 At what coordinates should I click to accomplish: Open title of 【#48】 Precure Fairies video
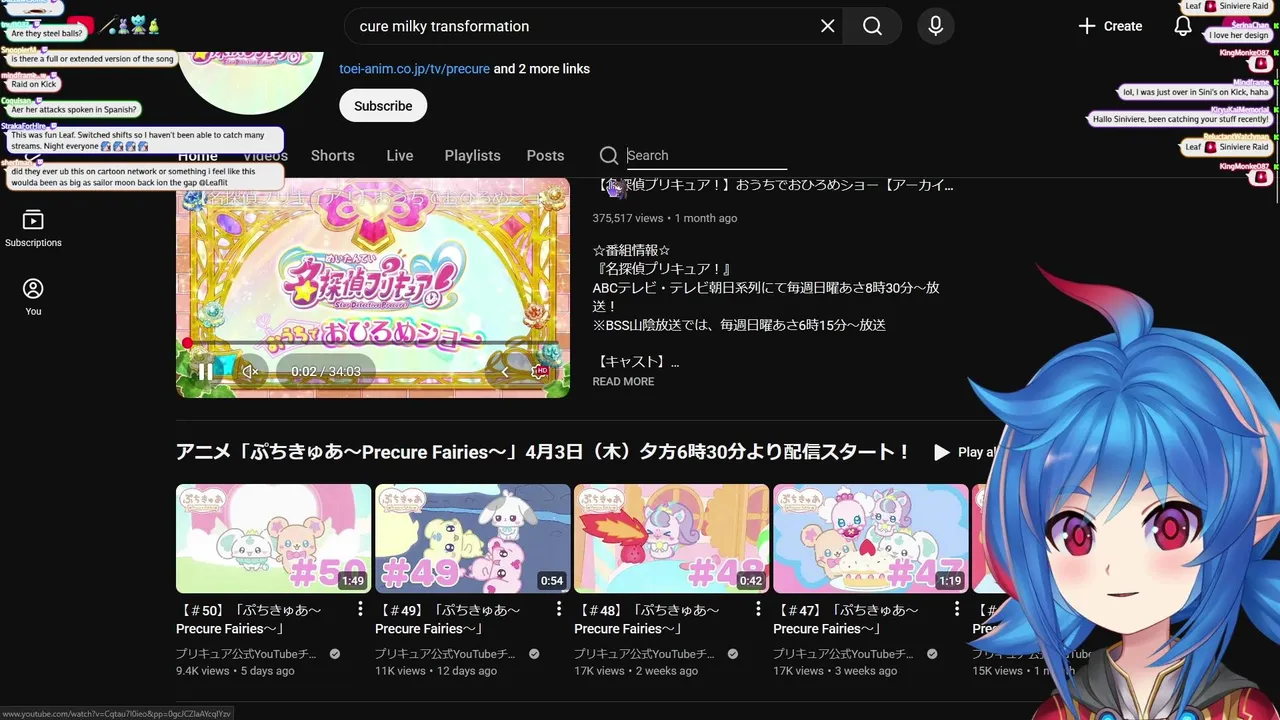click(647, 619)
